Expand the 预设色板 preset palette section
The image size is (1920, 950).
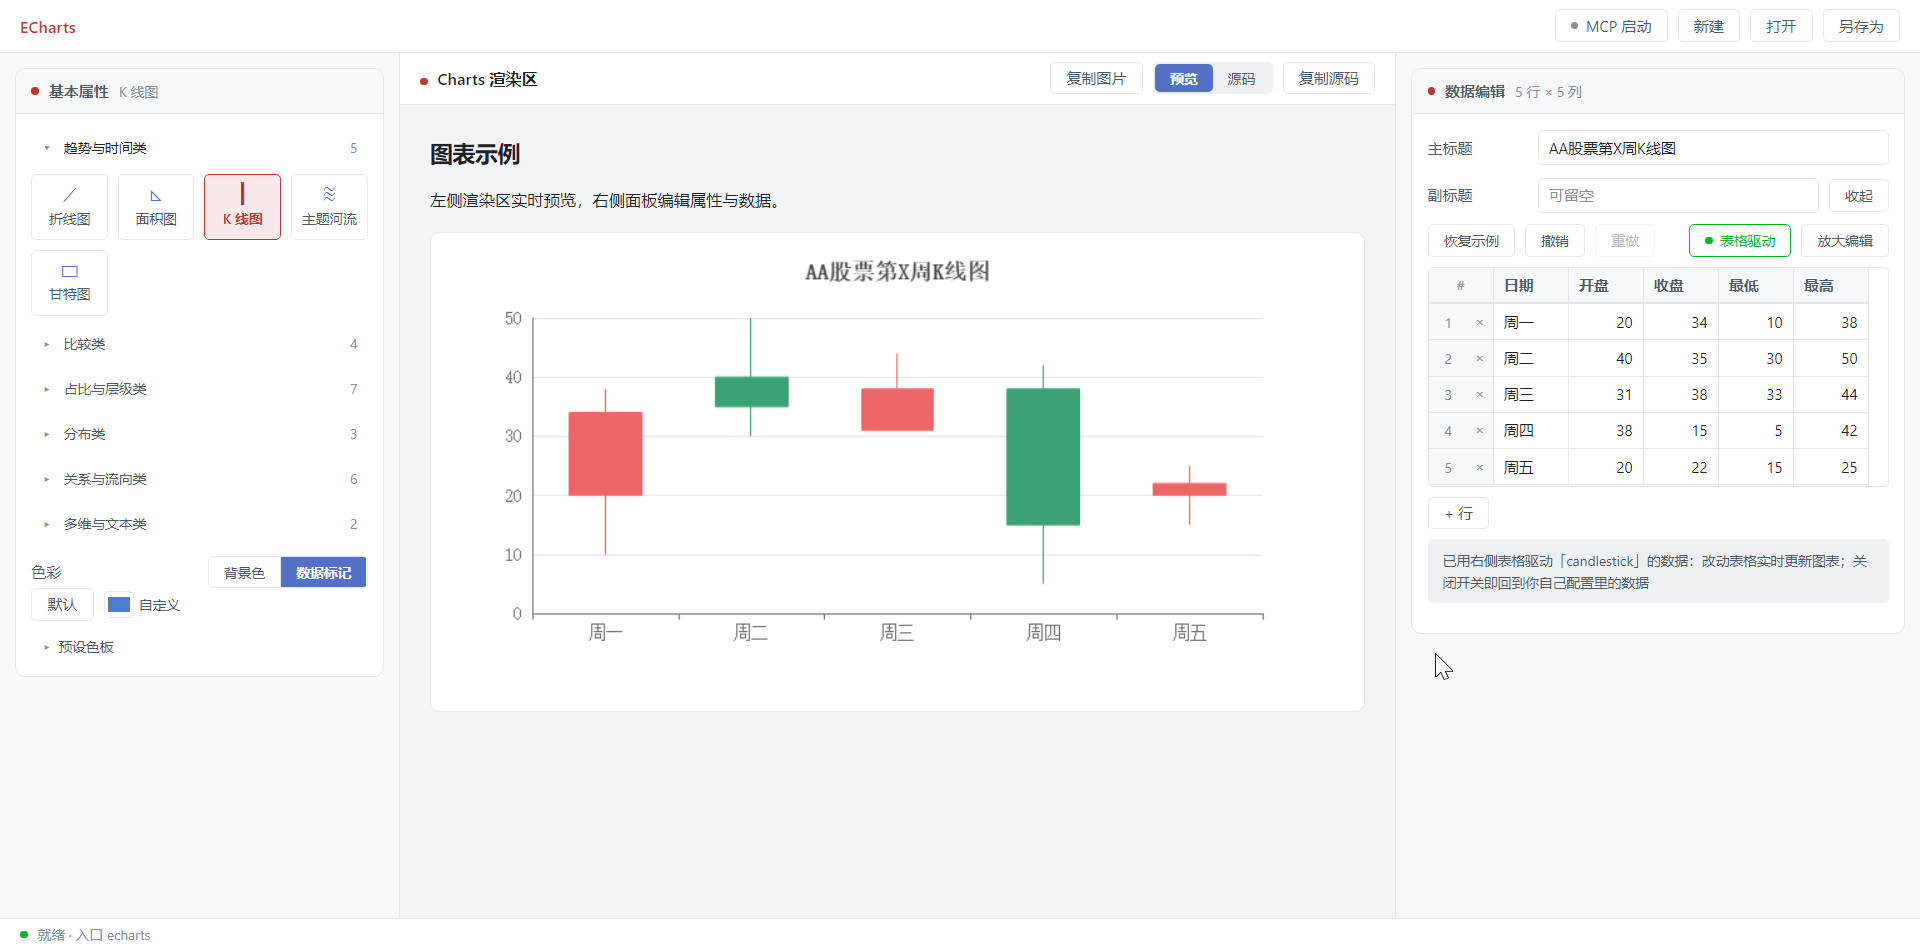coord(78,647)
